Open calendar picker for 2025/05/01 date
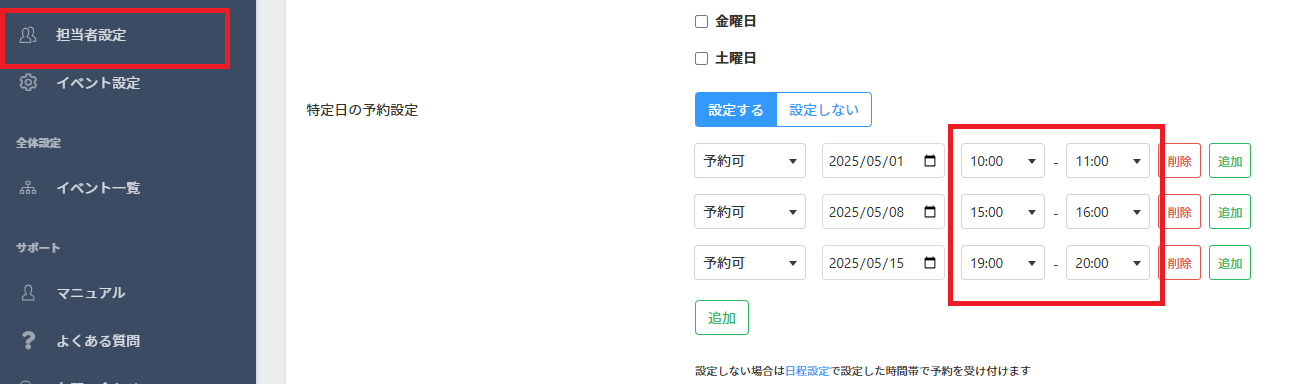Screen dimensions: 1292x384 pyautogui.click(x=931, y=160)
